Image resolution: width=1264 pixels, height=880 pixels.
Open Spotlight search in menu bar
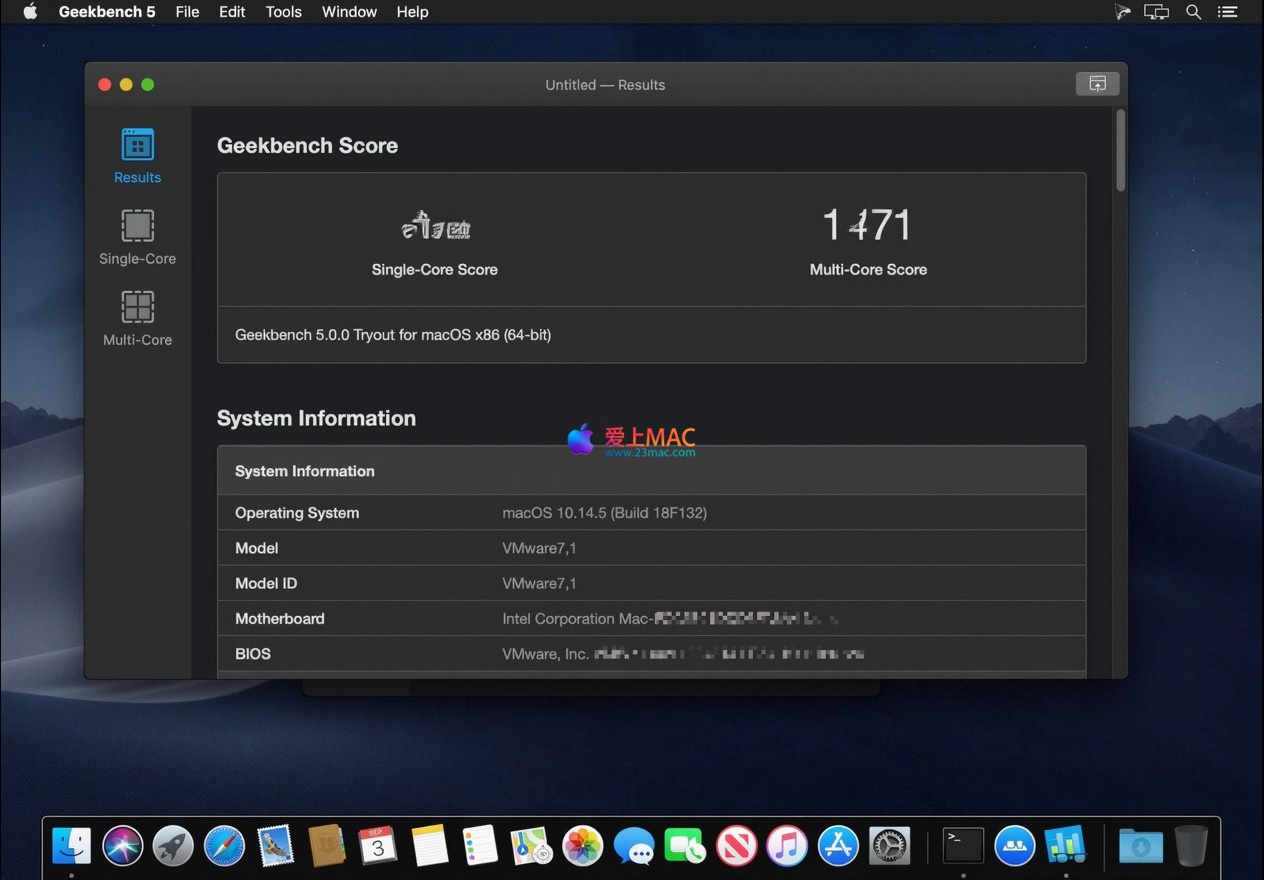tap(1193, 12)
